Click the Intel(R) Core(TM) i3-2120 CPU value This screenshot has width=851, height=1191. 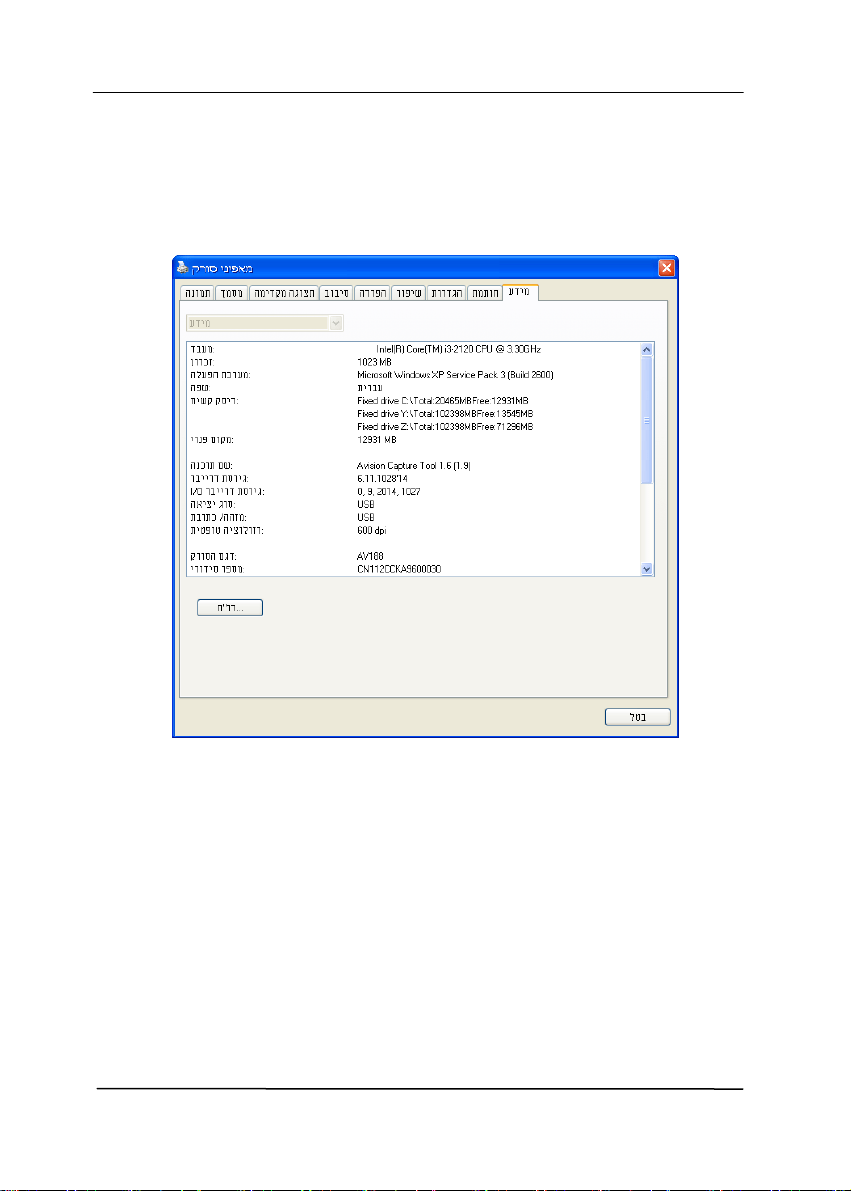(458, 349)
